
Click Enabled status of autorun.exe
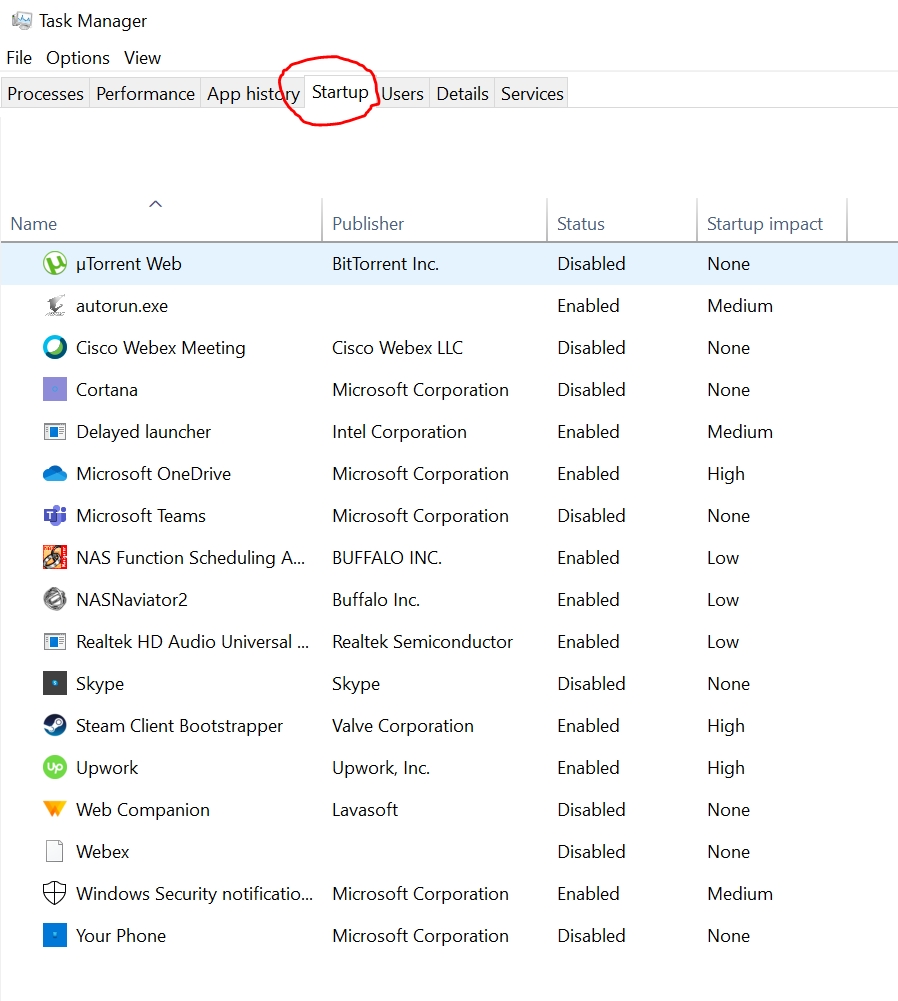588,306
